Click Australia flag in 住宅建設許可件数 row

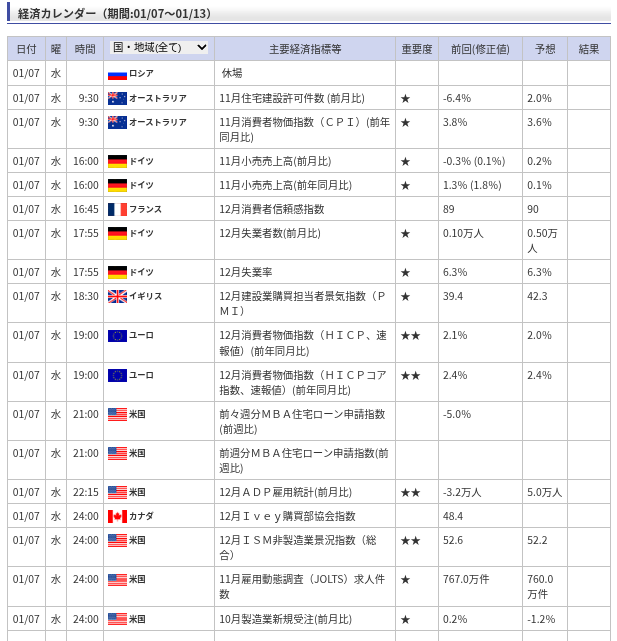pyautogui.click(x=117, y=98)
